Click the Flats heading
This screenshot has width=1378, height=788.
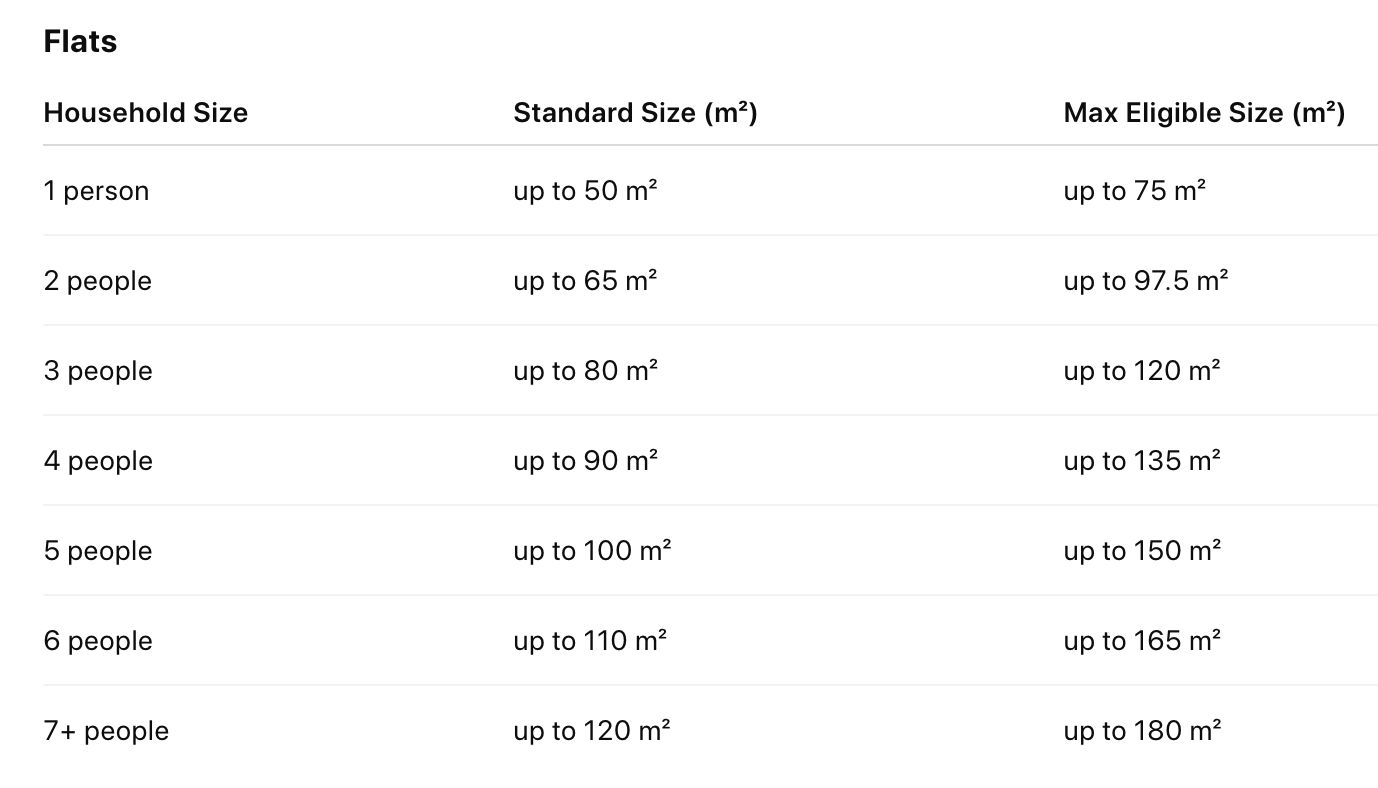tap(80, 41)
